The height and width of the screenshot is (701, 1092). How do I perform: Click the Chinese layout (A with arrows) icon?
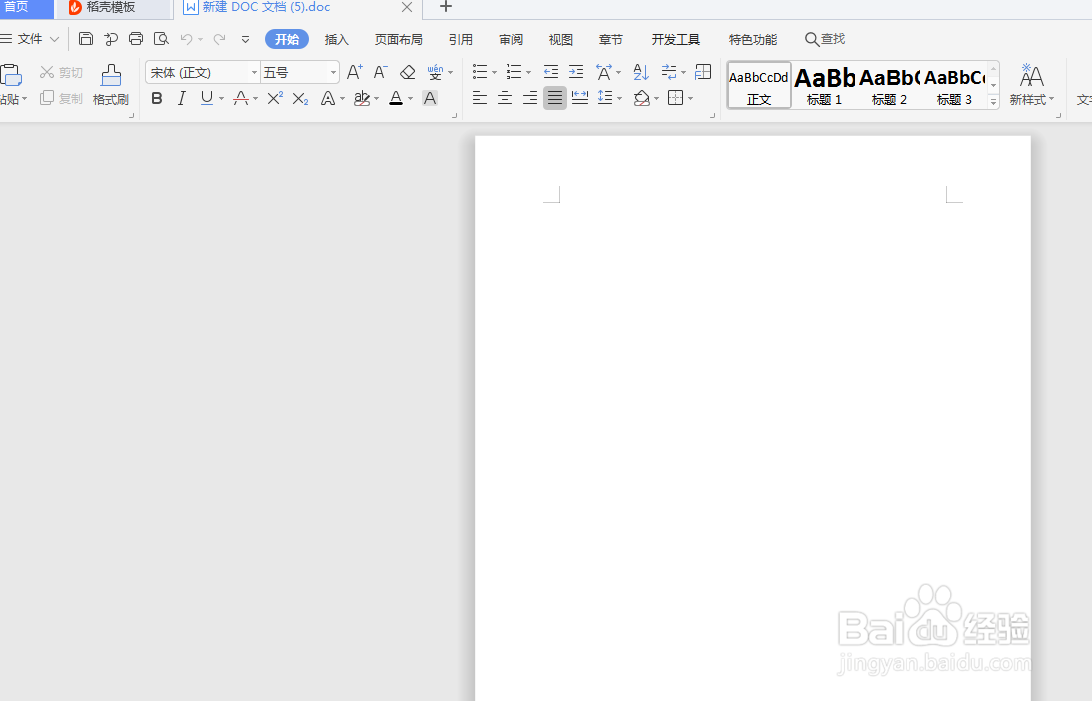604,72
